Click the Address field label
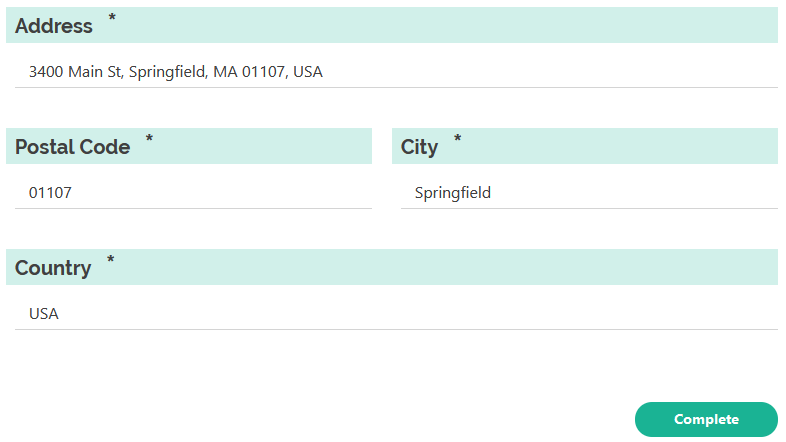This screenshot has width=786, height=442. pos(54,26)
